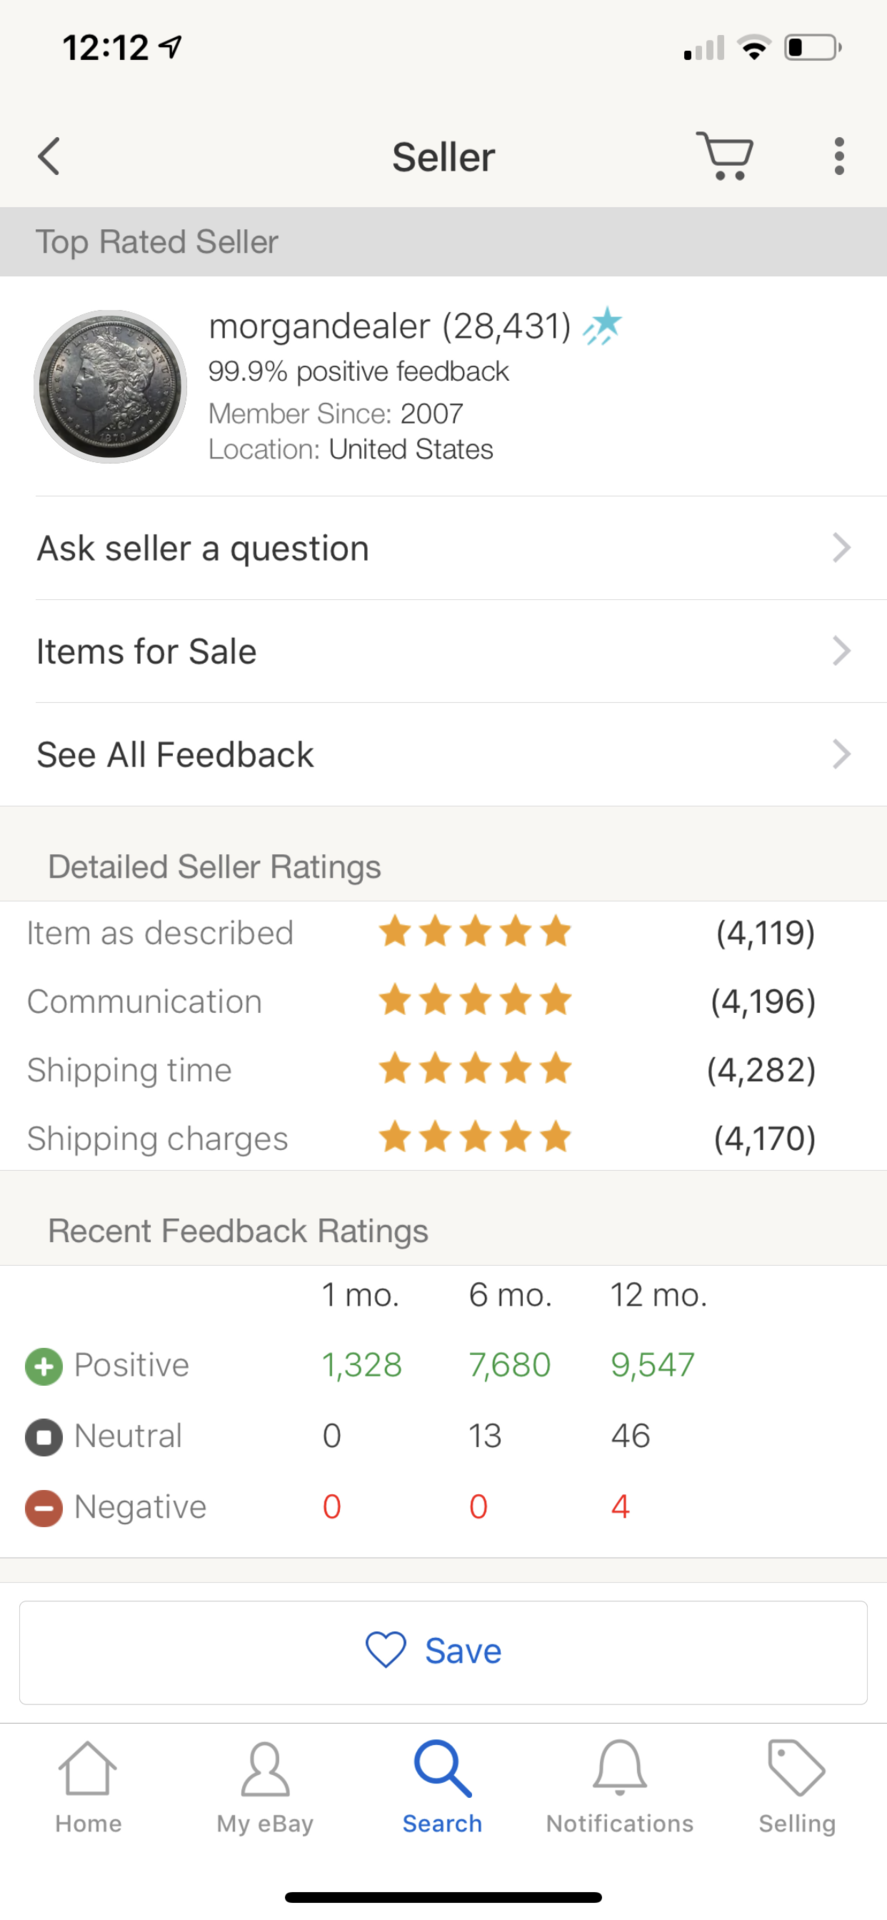This screenshot has height=1920, width=887.
Task: Switch to My eBay tab
Action: coord(265,1788)
